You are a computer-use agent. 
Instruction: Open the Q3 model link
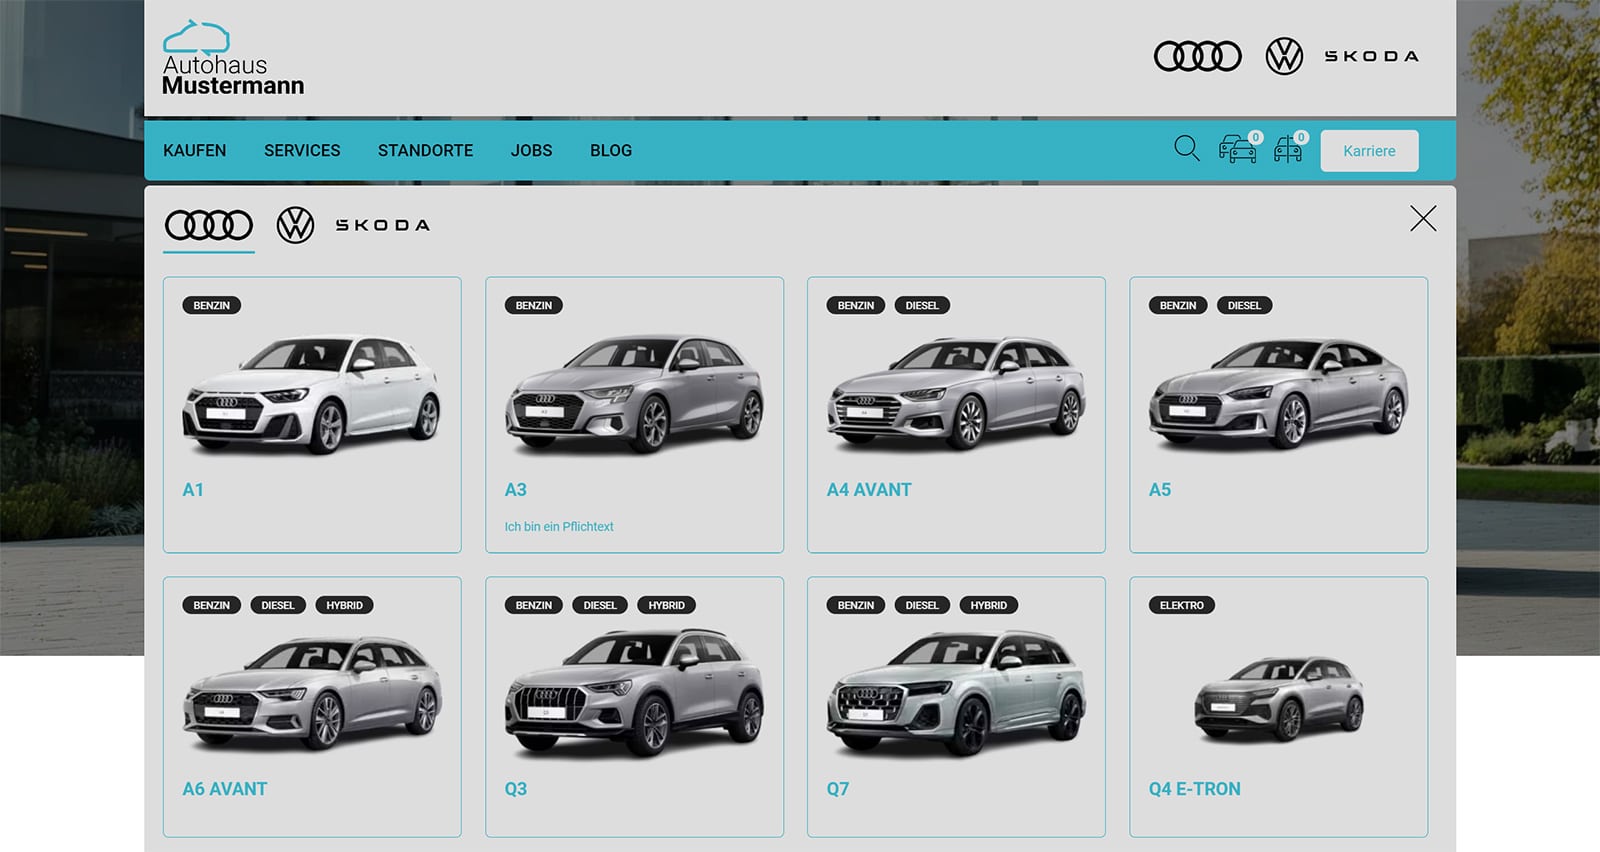click(x=515, y=789)
